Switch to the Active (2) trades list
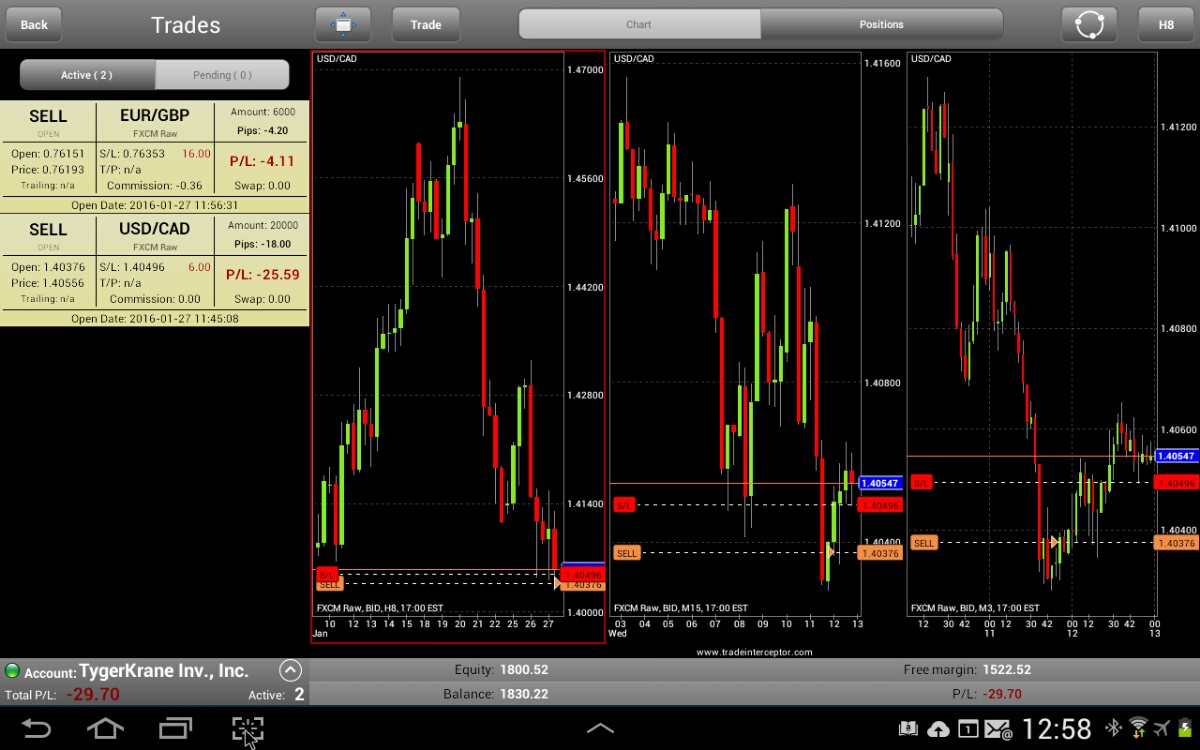Screen dimensions: 1200x750 click(x=87, y=75)
